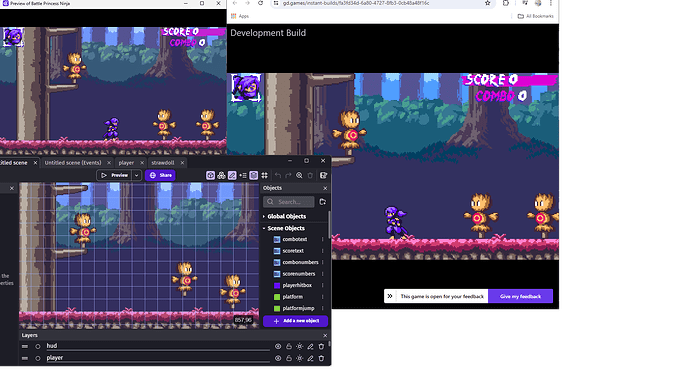The width and height of the screenshot is (690, 388).
Task: Open lighting effects for player layer
Action: point(300,358)
